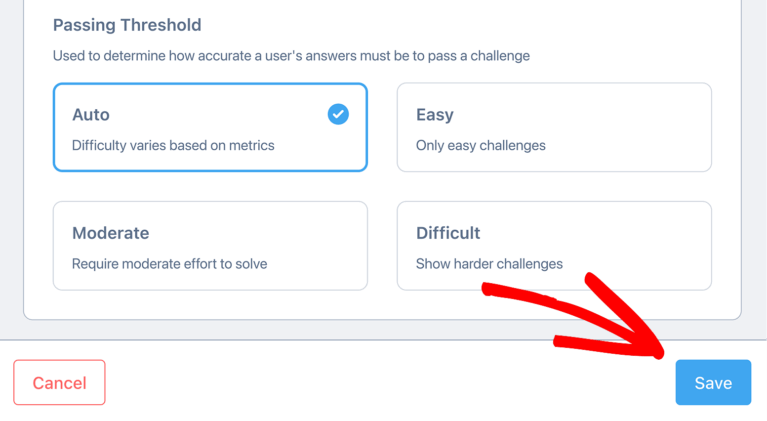This screenshot has height=421, width=767.
Task: Cancel the threshold changes
Action: coord(59,382)
